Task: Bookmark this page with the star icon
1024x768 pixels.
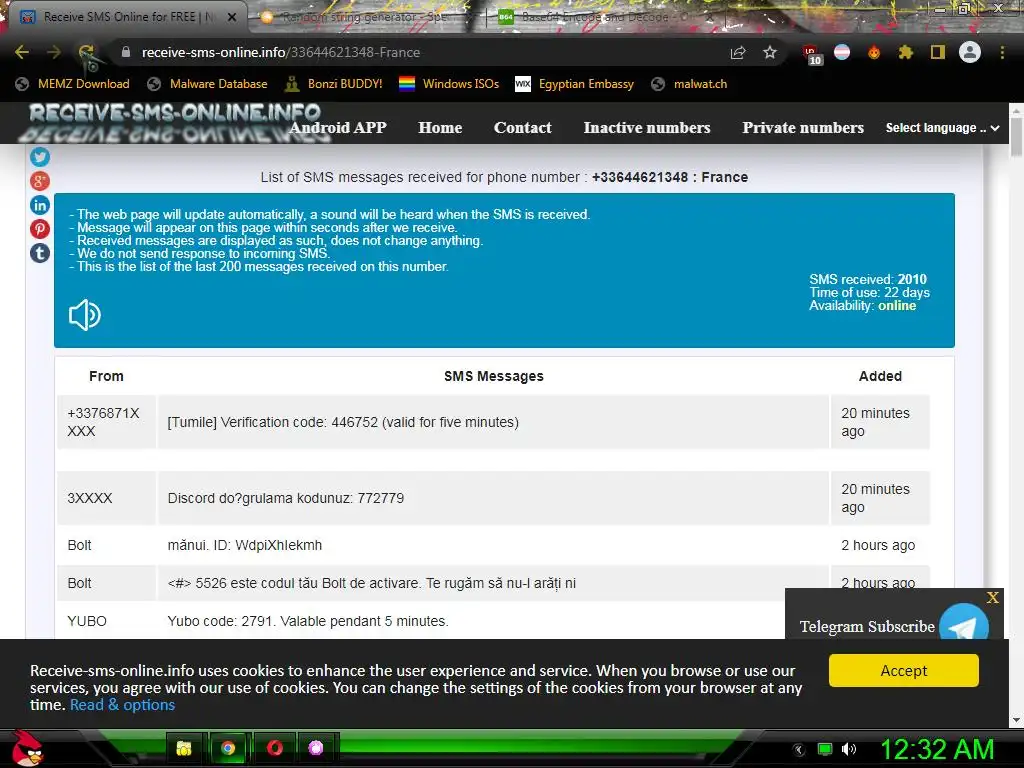Action: tap(770, 52)
